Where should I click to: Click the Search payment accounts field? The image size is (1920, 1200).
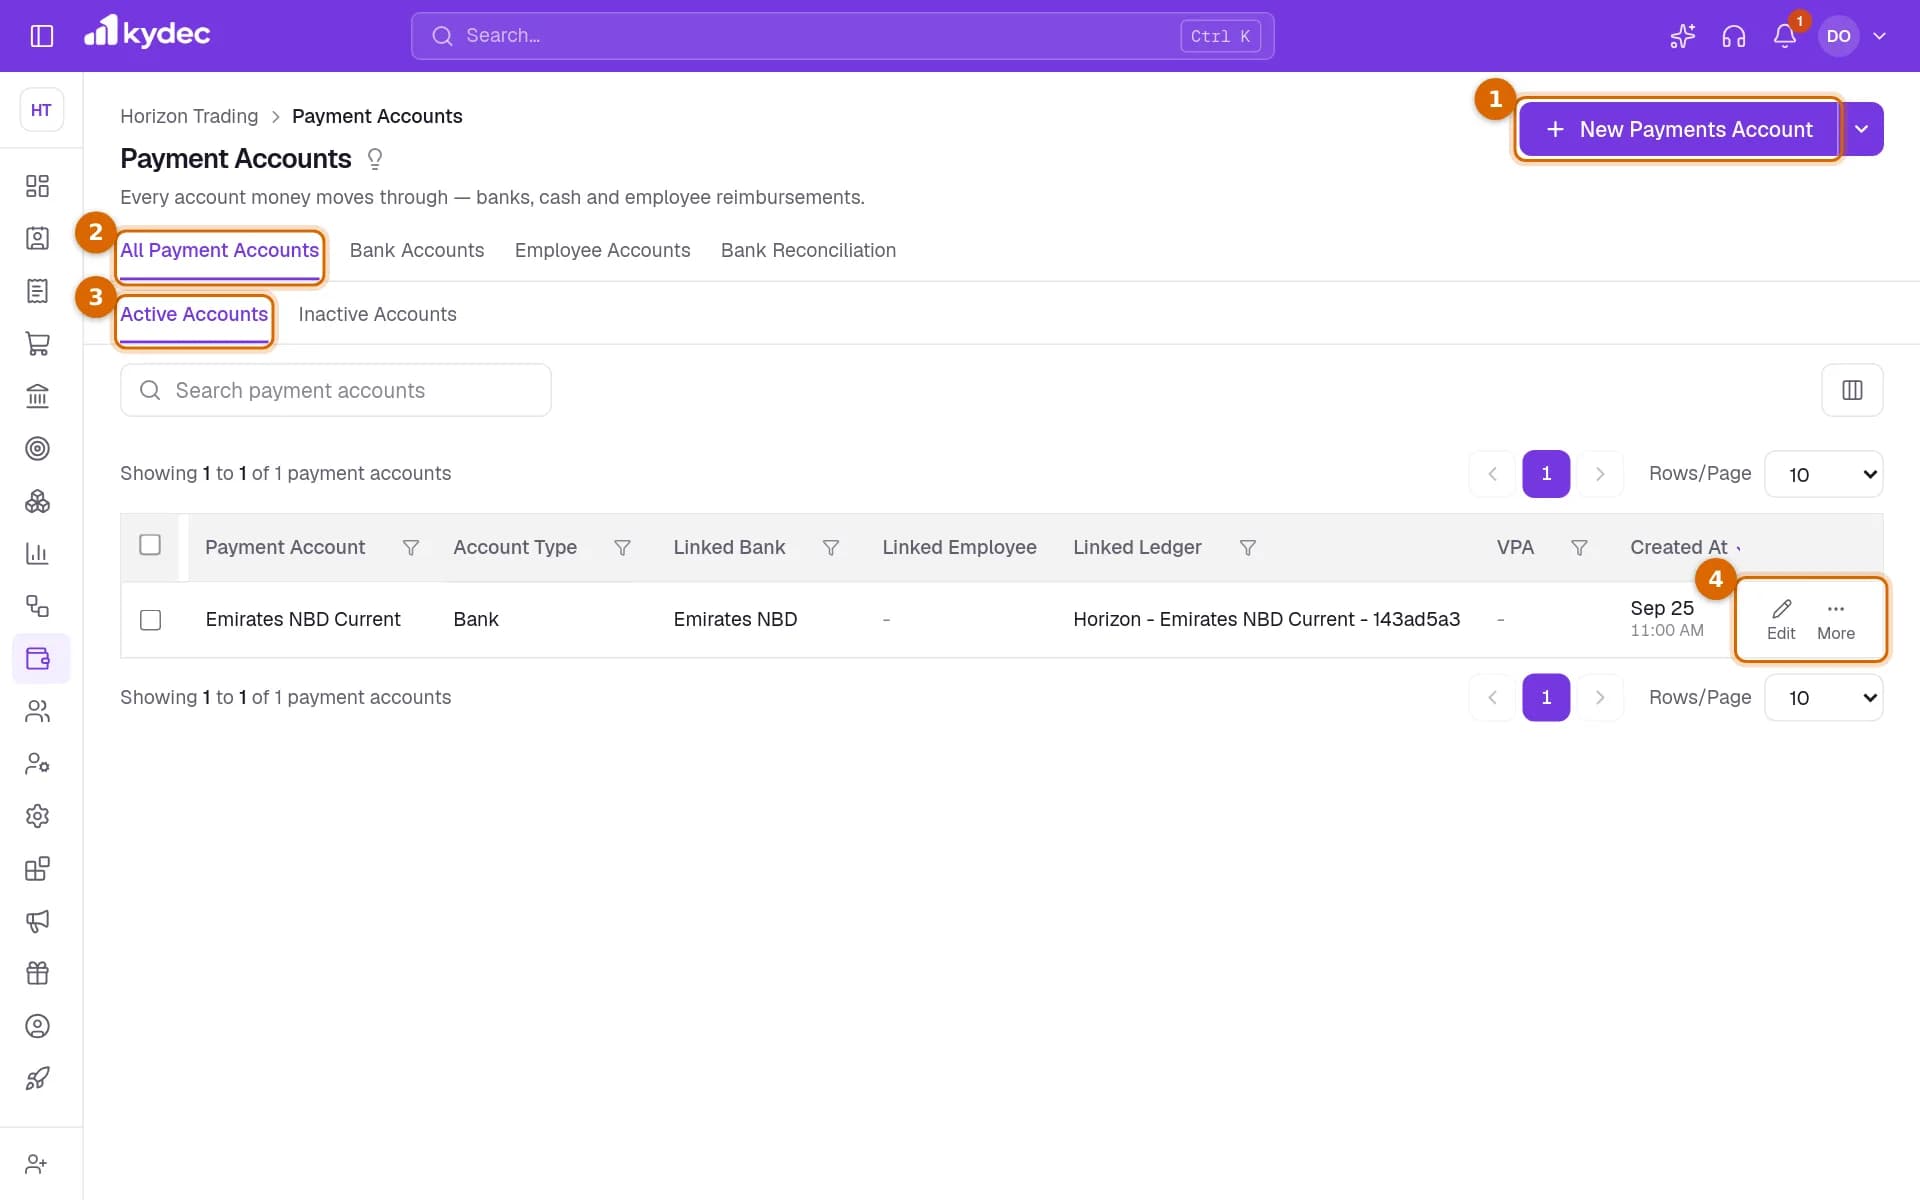336,390
